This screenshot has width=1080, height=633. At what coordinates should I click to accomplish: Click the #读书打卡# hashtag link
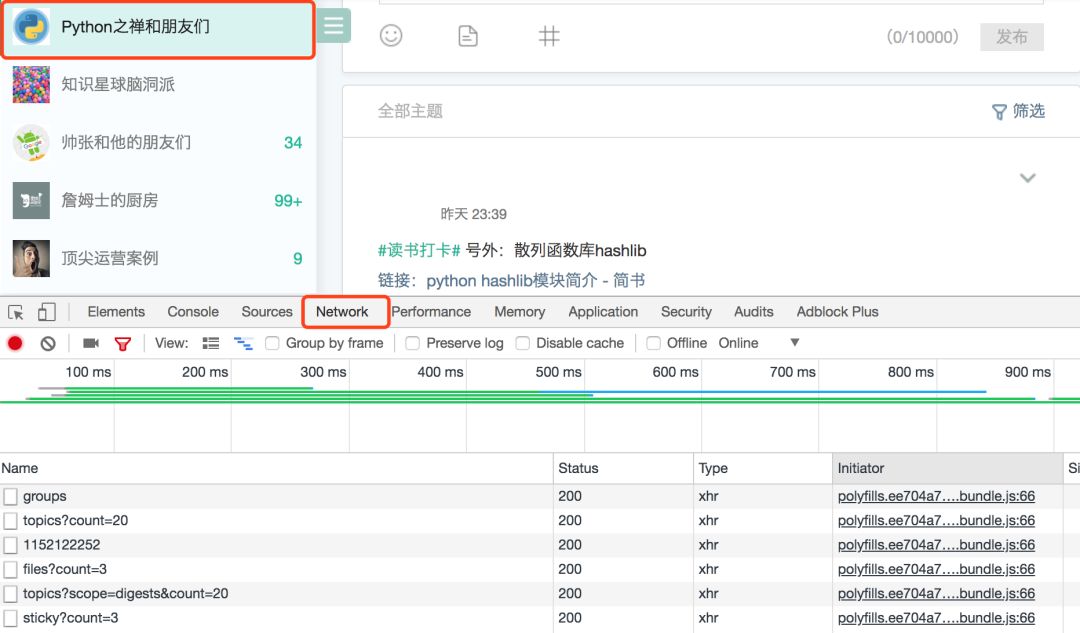(419, 250)
